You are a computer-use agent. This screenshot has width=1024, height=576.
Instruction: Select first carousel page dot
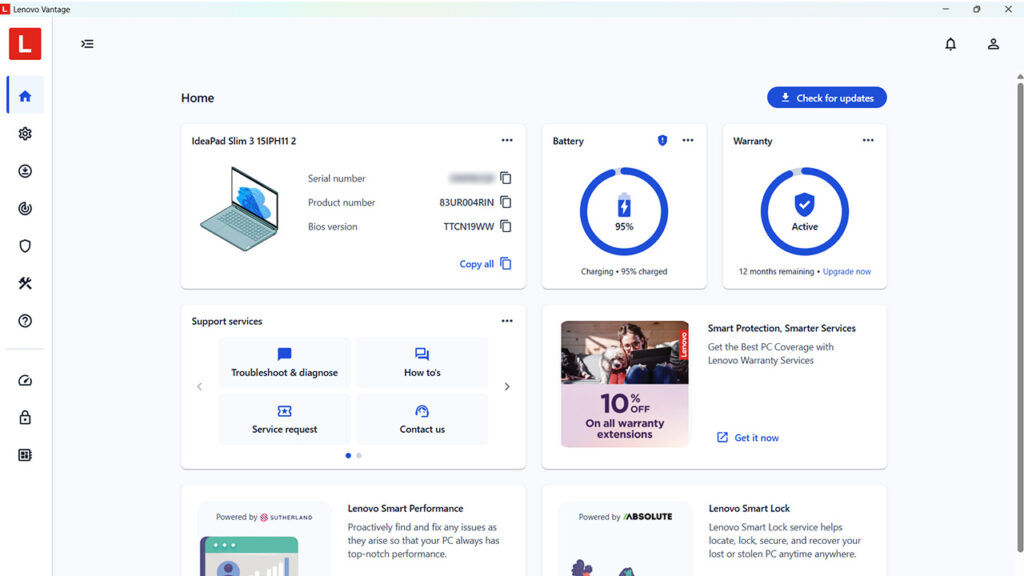pos(348,455)
